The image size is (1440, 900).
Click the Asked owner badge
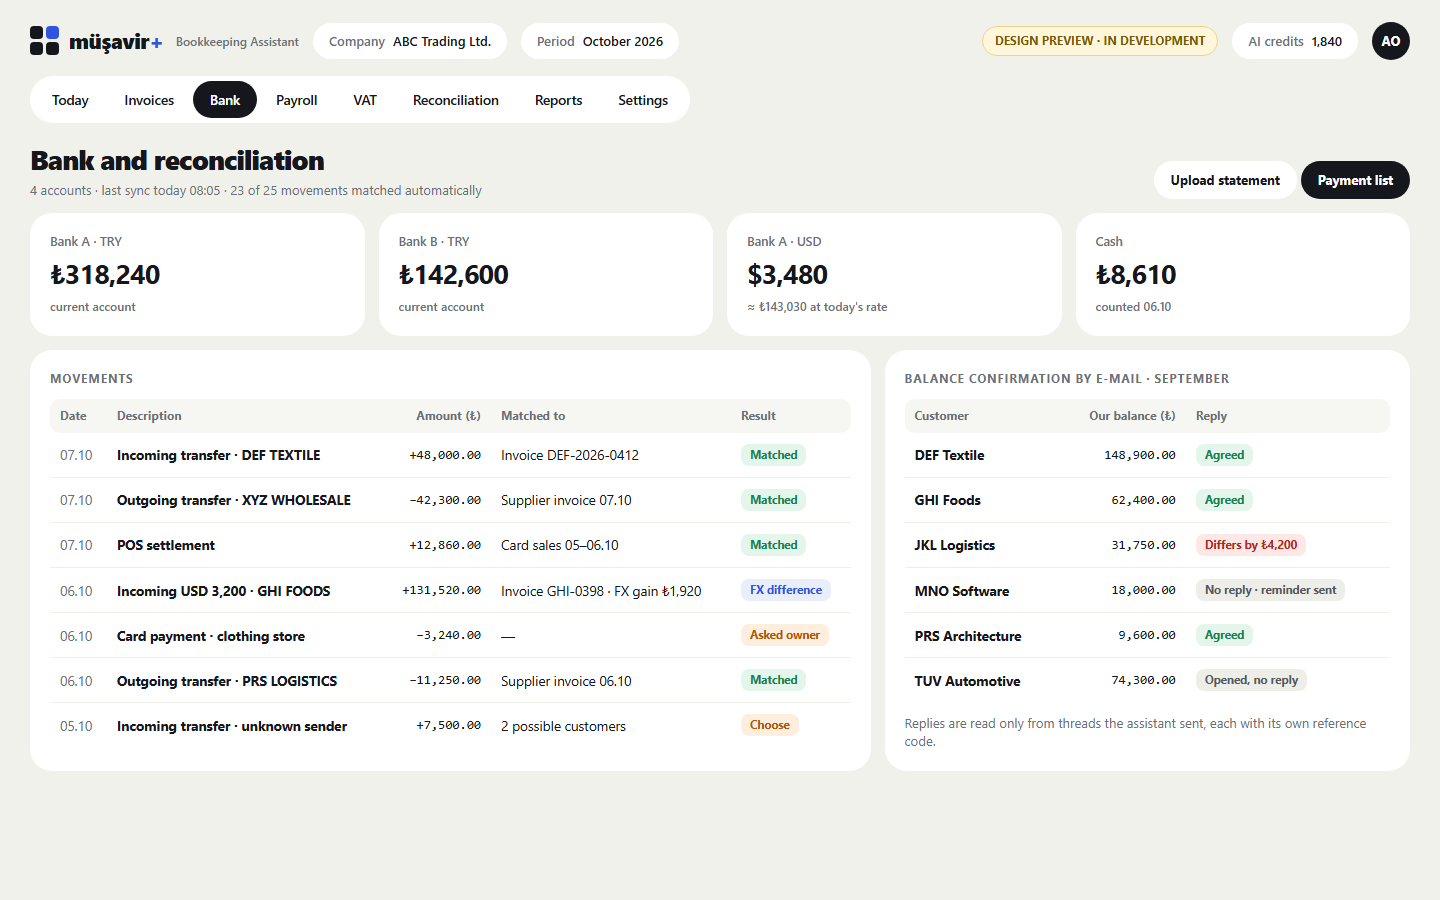[x=785, y=635]
